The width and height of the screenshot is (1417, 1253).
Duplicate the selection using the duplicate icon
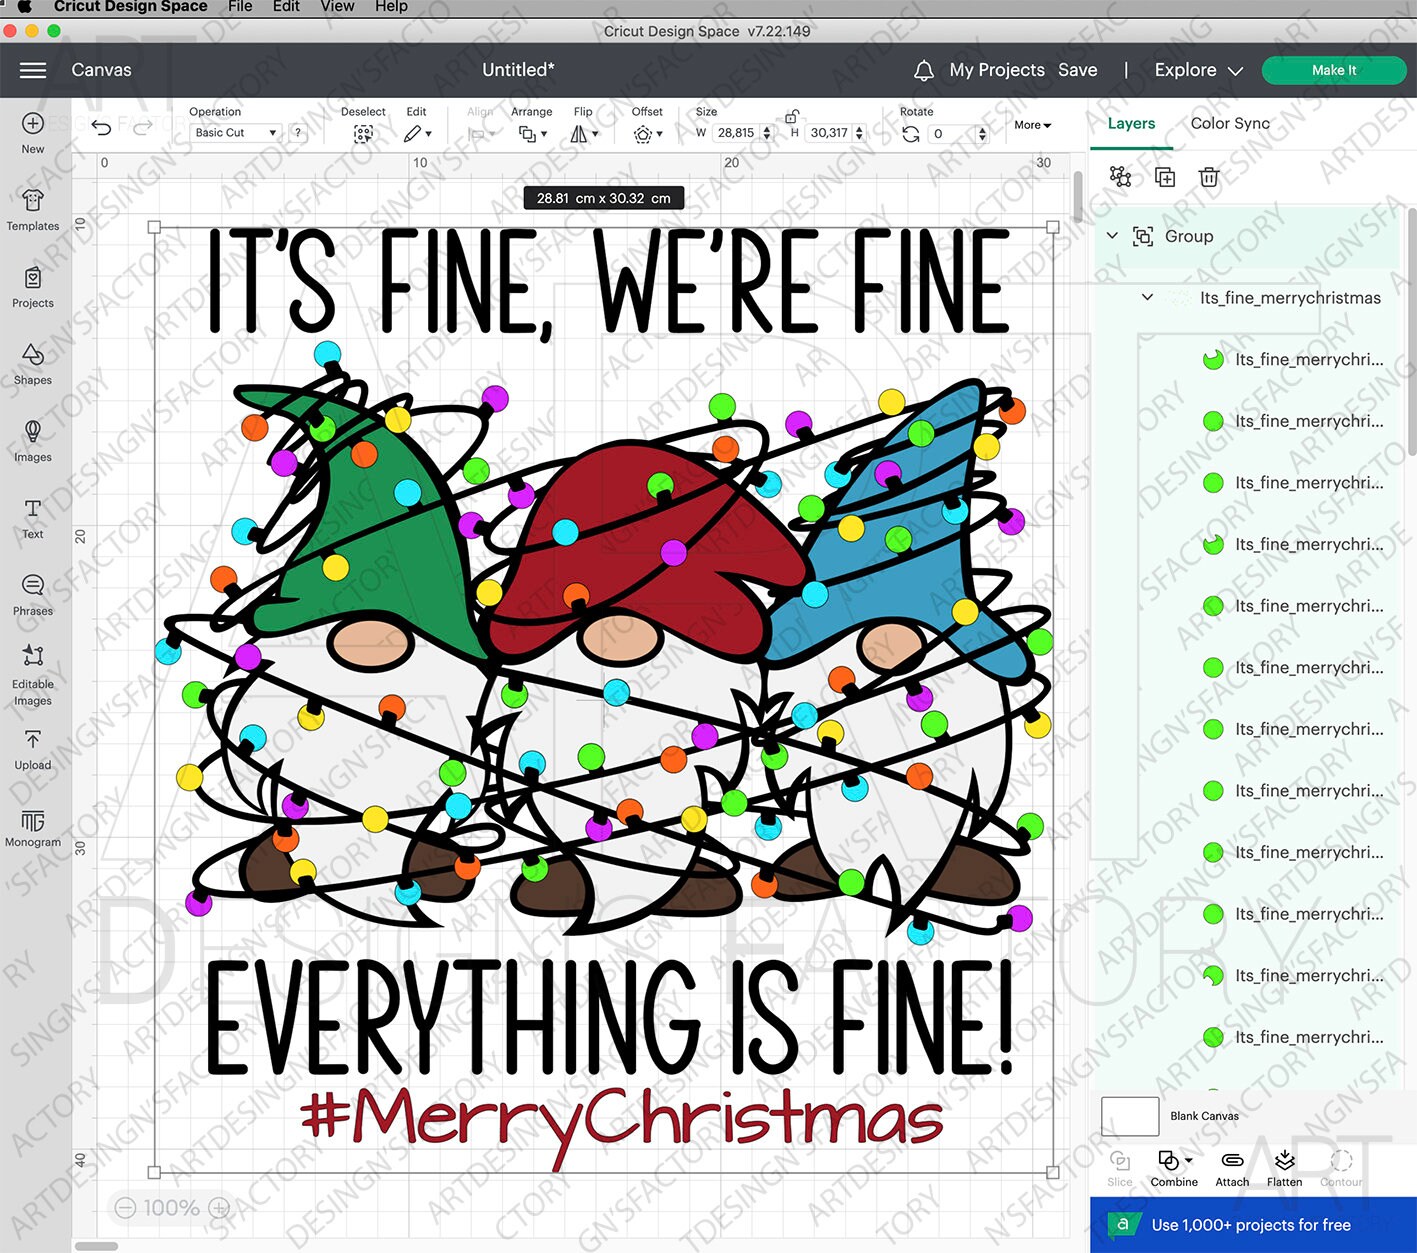tap(1164, 176)
